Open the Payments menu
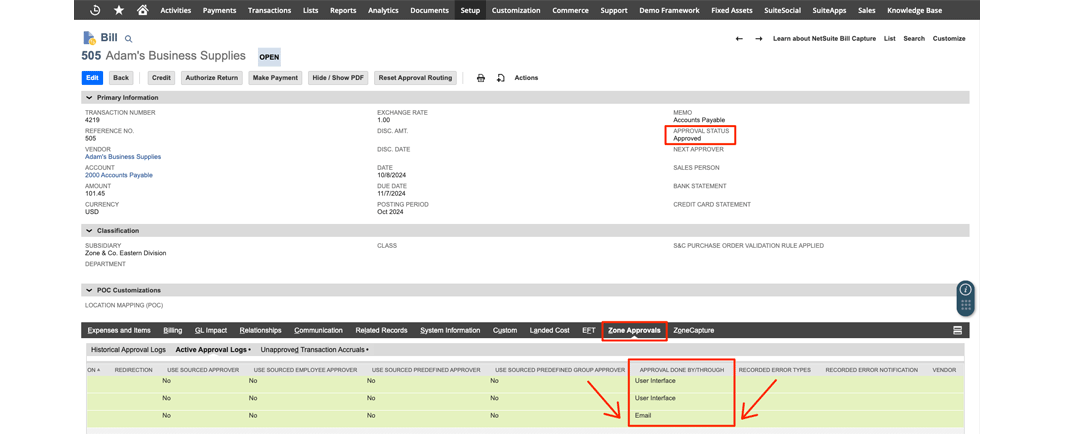This screenshot has height=434, width=1080. tap(219, 10)
